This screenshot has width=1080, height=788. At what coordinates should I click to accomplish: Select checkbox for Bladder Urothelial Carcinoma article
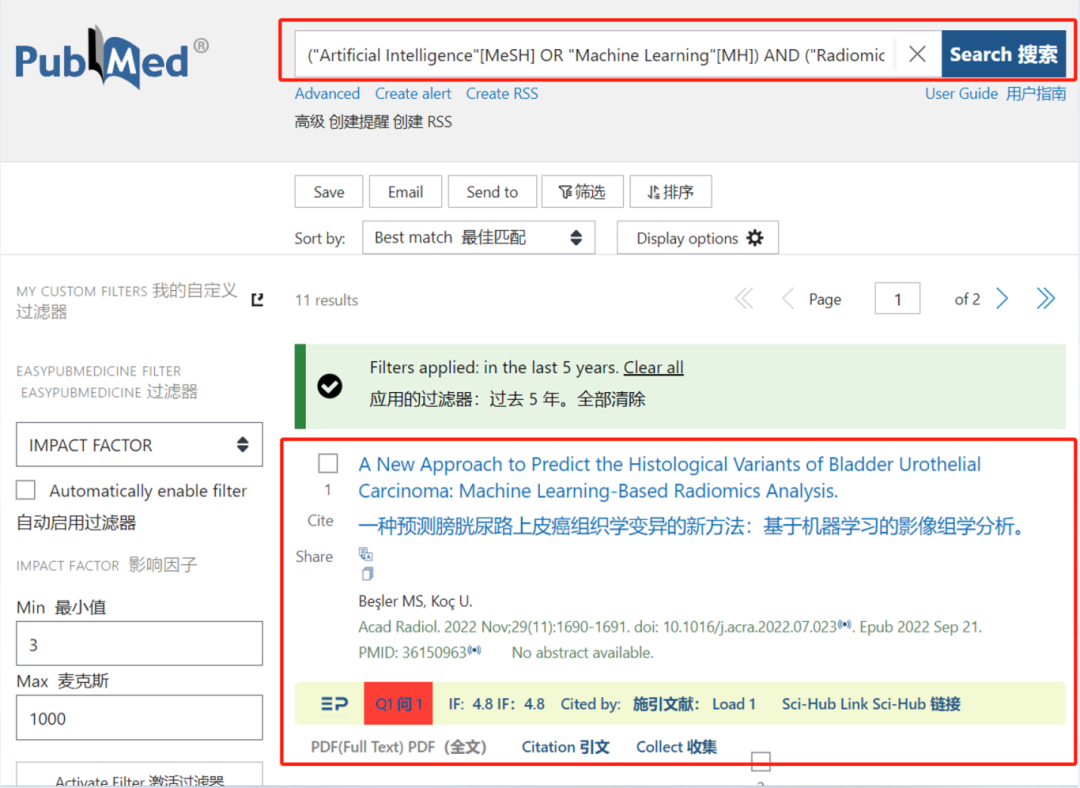point(328,464)
